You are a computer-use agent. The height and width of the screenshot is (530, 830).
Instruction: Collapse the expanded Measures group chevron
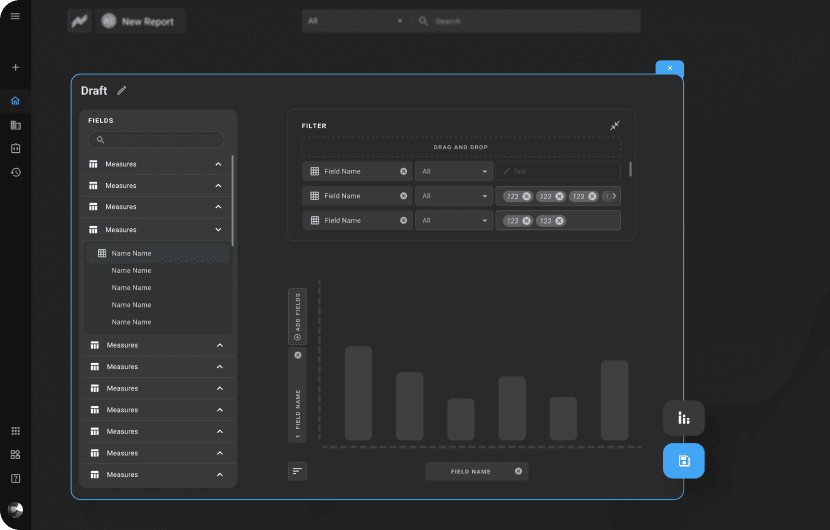point(218,230)
